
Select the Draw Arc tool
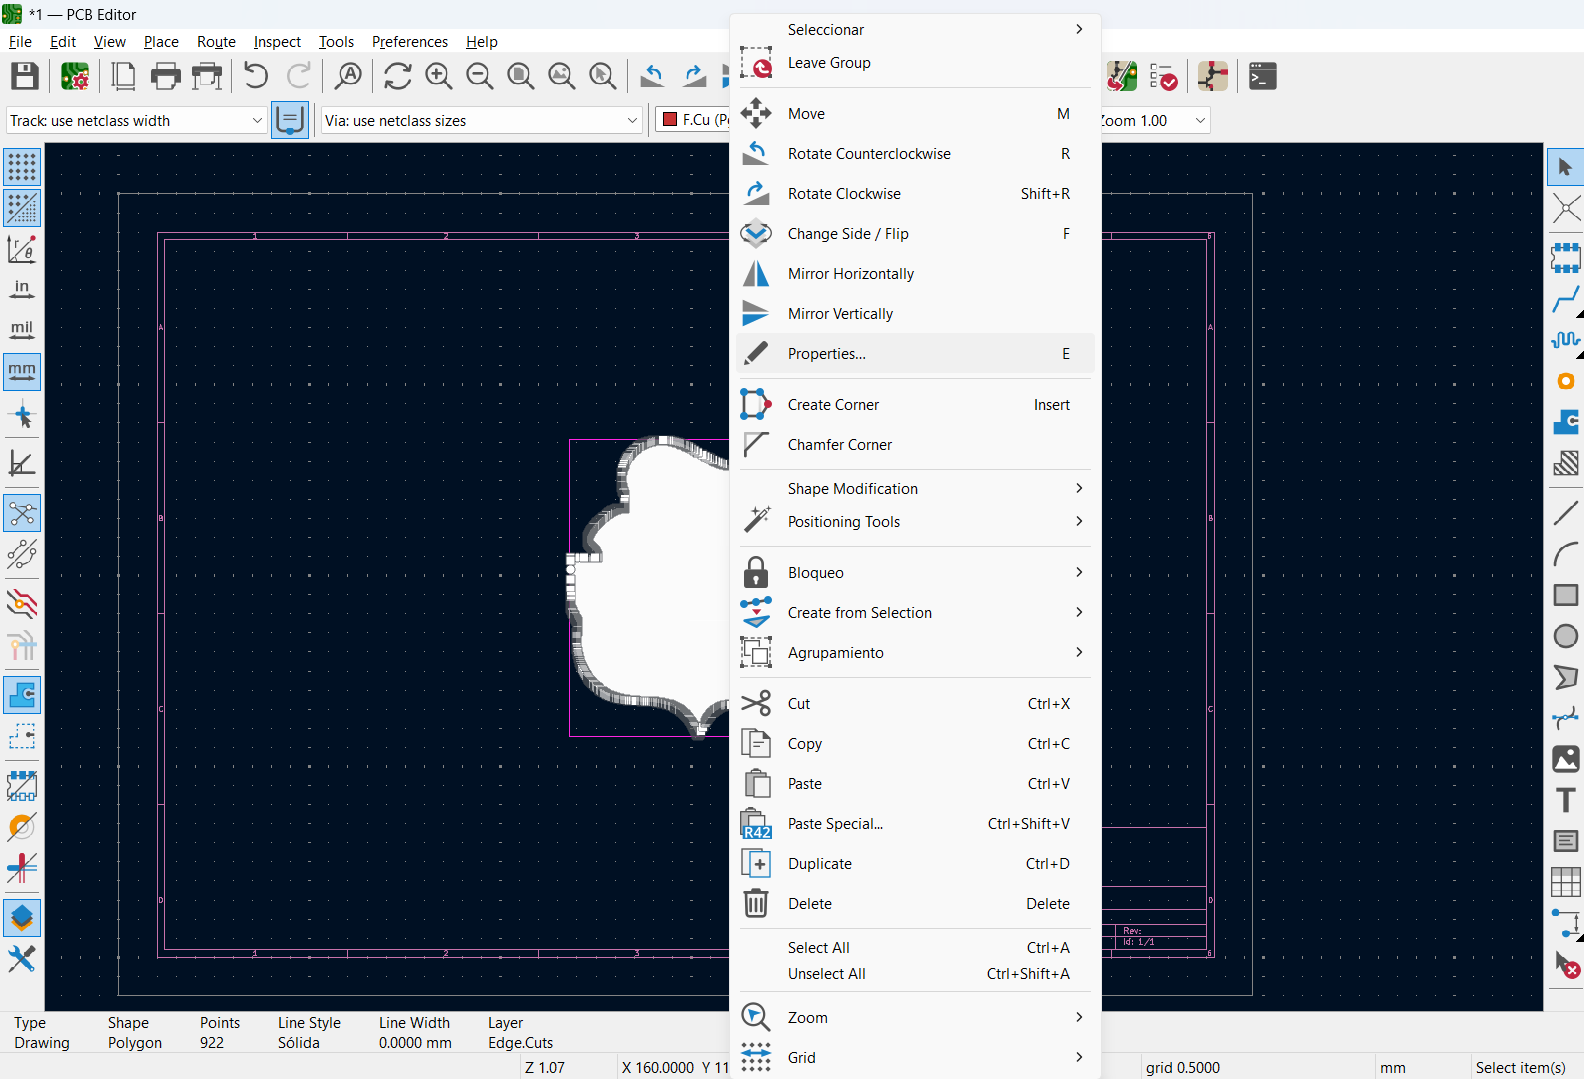tap(1566, 554)
